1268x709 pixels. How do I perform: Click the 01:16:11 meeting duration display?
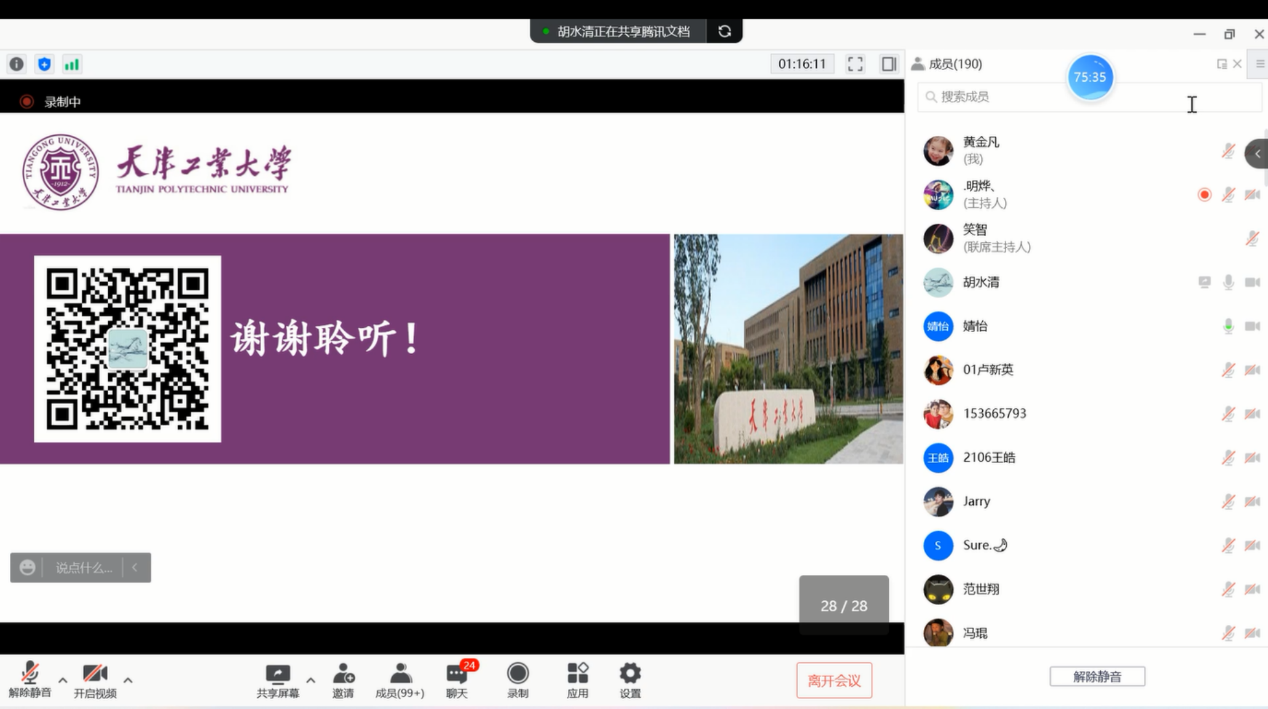[803, 64]
